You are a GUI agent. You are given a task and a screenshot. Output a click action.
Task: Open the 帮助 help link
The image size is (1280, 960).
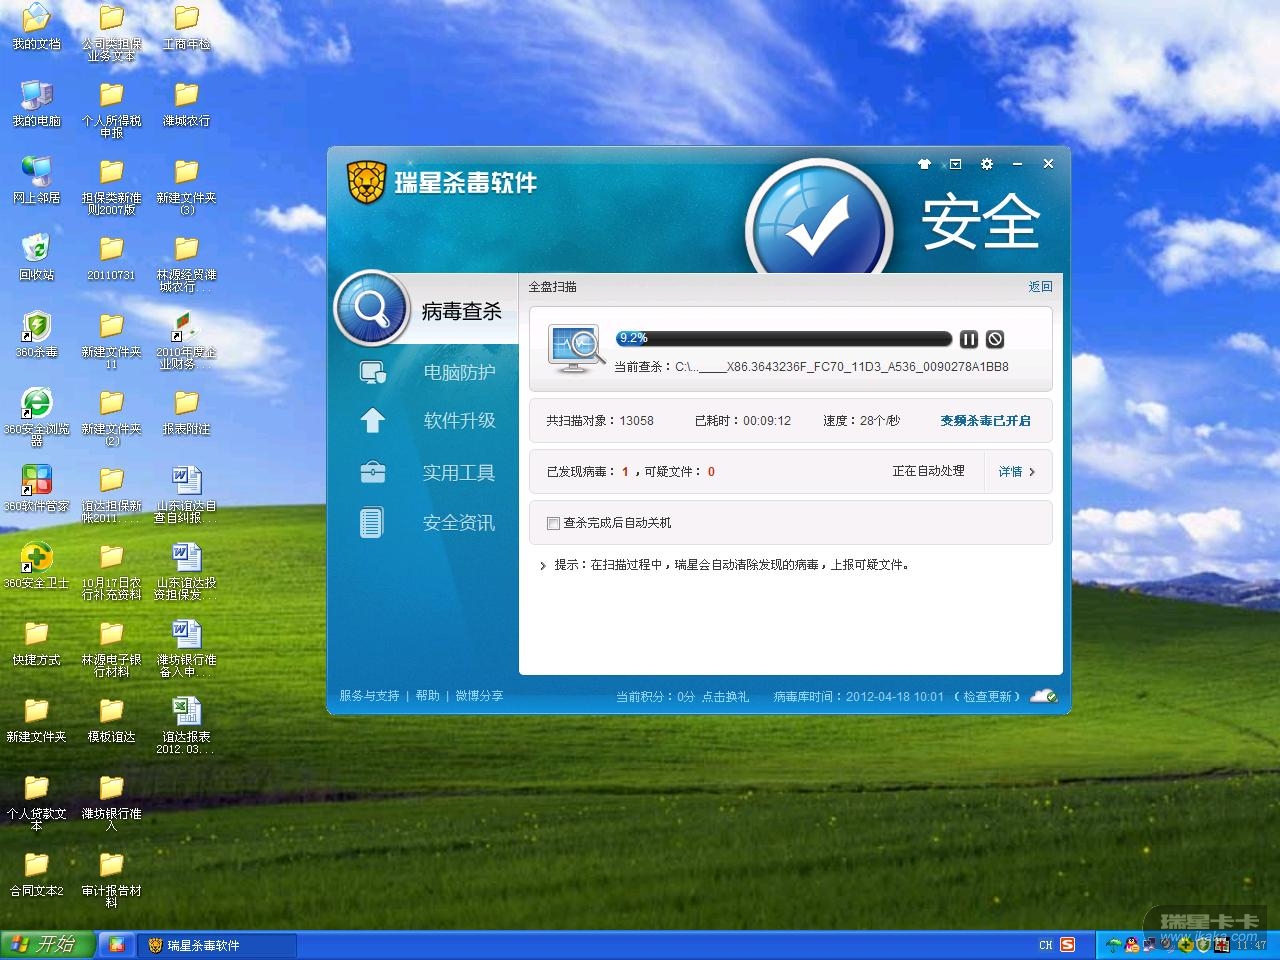[x=427, y=696]
